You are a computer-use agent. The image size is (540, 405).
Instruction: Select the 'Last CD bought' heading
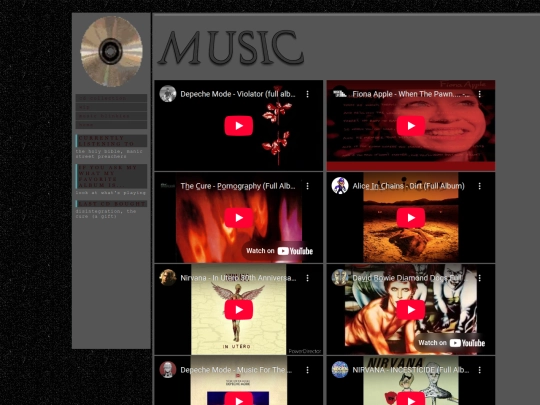pos(111,204)
